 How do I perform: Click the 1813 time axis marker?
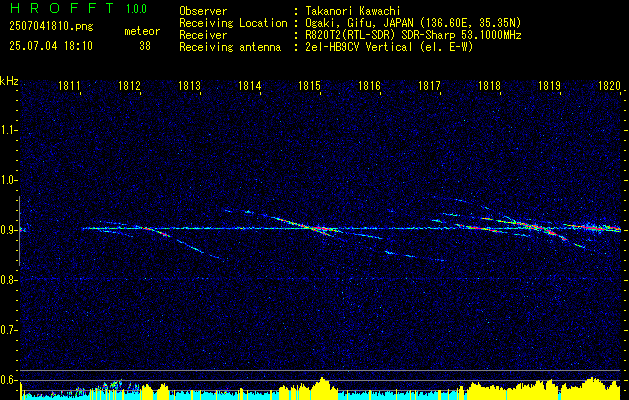pyautogui.click(x=189, y=85)
